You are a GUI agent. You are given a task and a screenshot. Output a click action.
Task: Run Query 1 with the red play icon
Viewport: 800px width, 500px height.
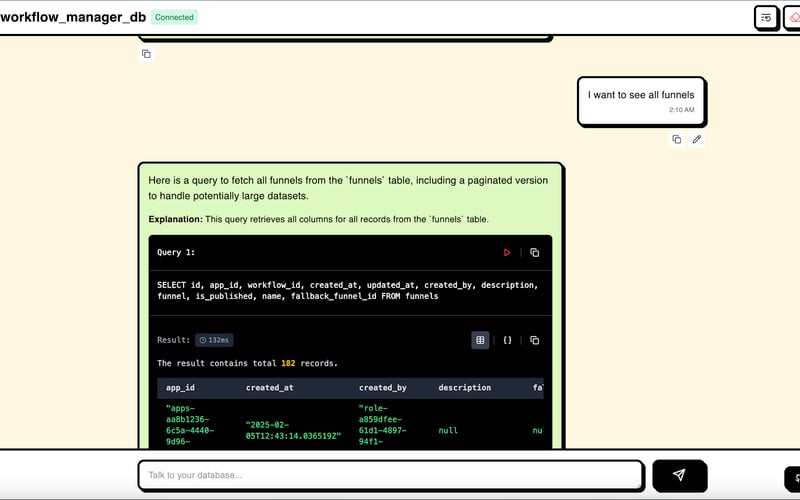coord(507,253)
